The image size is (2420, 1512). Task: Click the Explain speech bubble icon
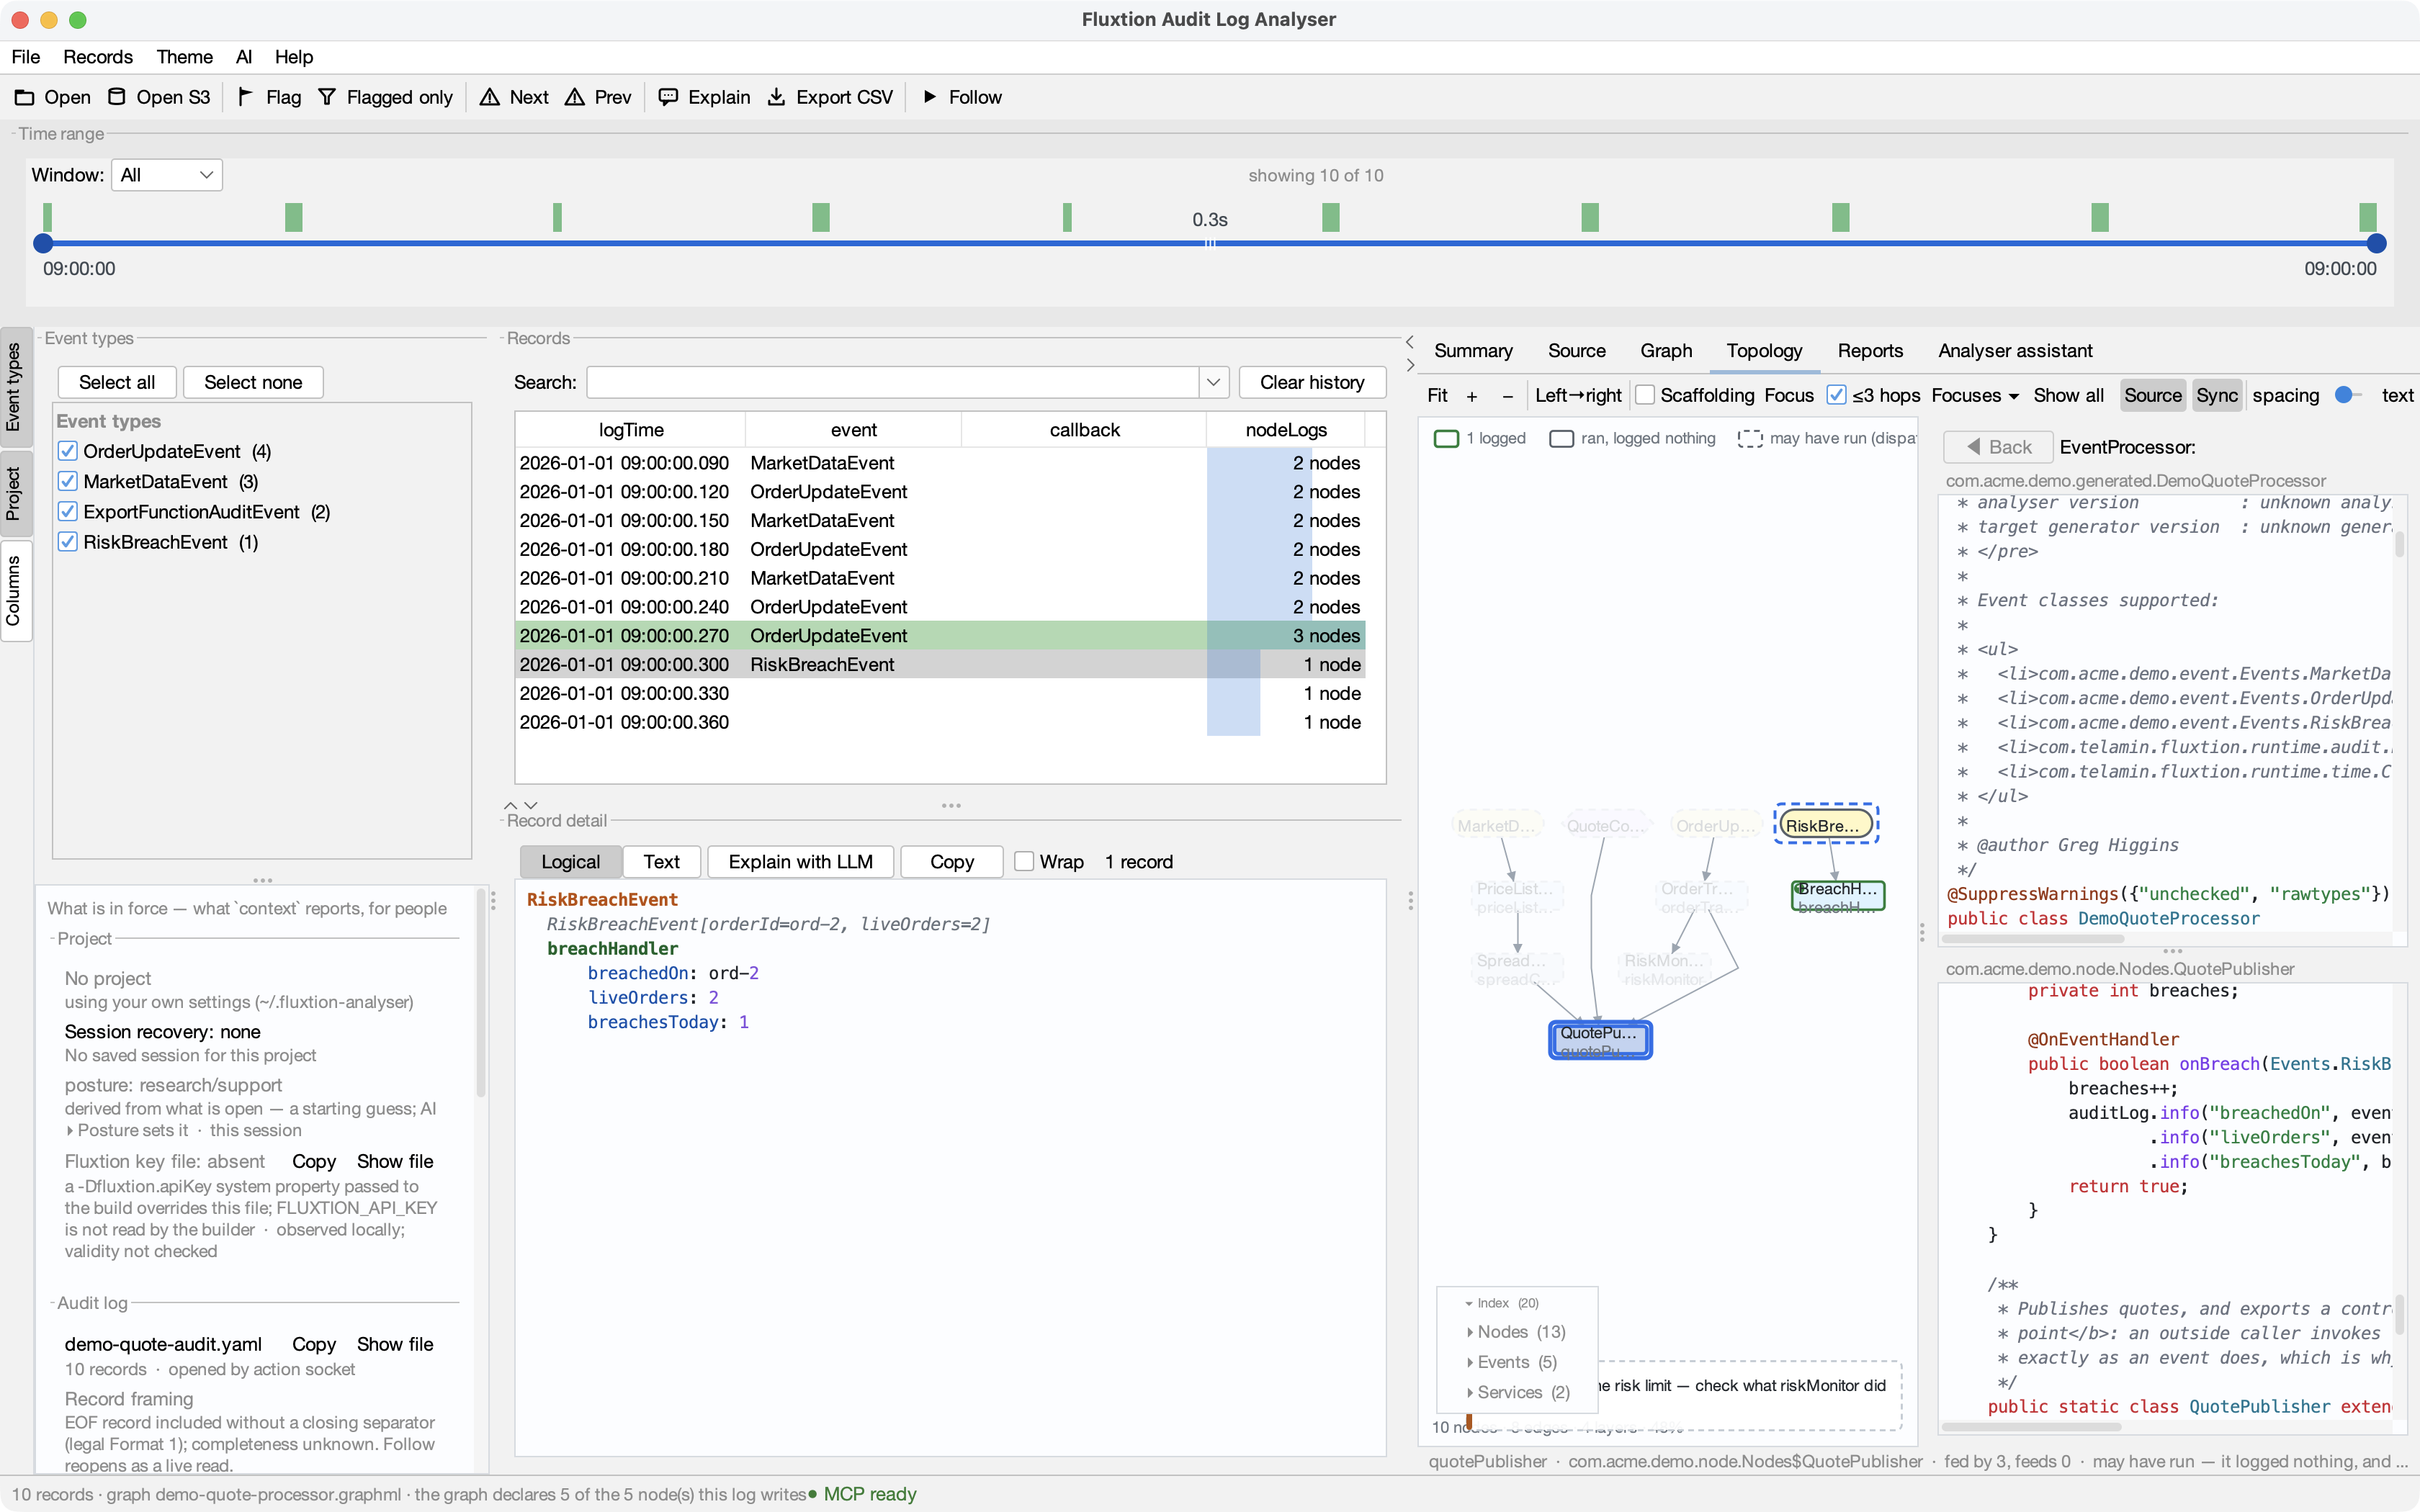668,97
